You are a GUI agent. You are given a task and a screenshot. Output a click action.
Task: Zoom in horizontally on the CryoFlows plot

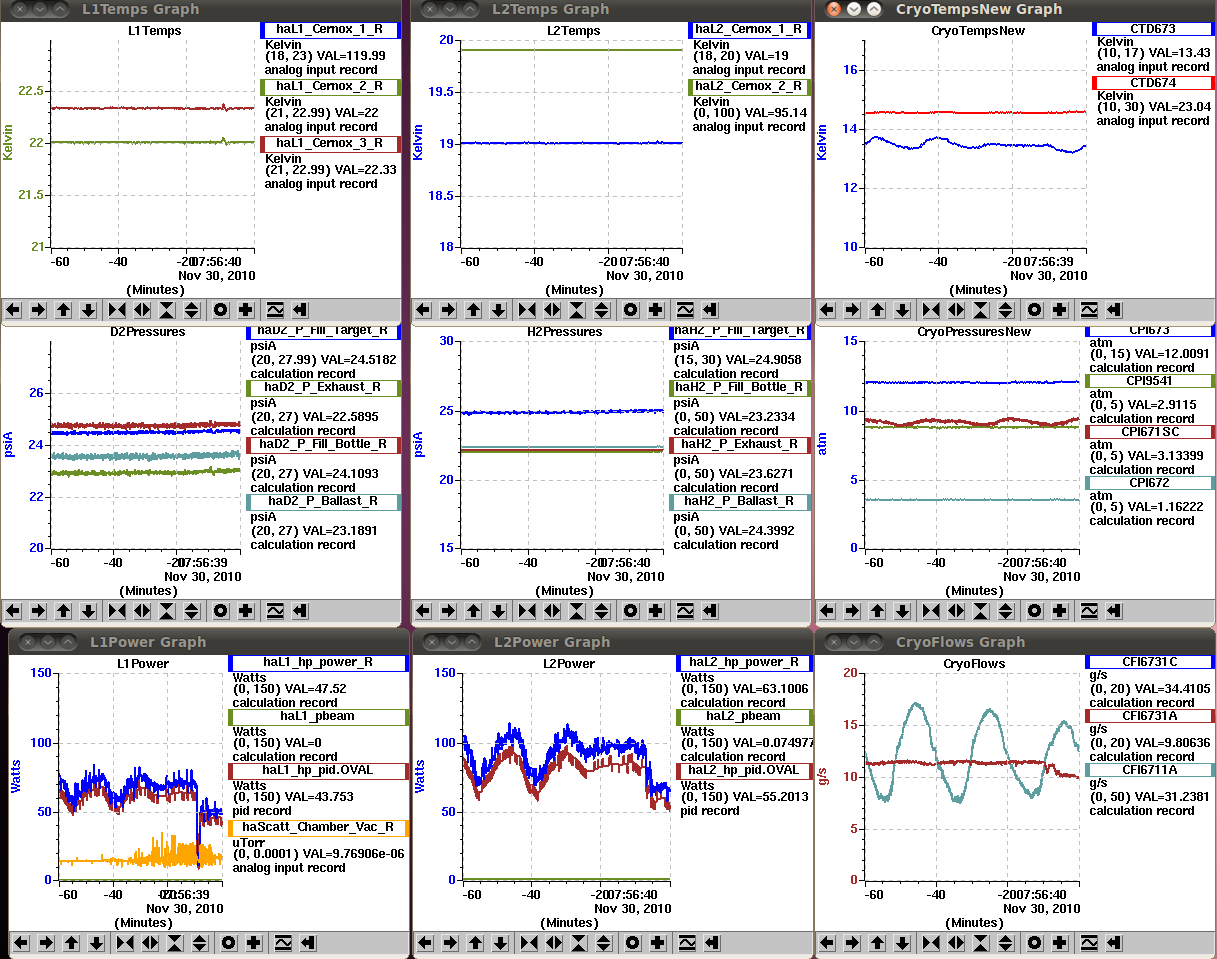pyautogui.click(x=931, y=942)
